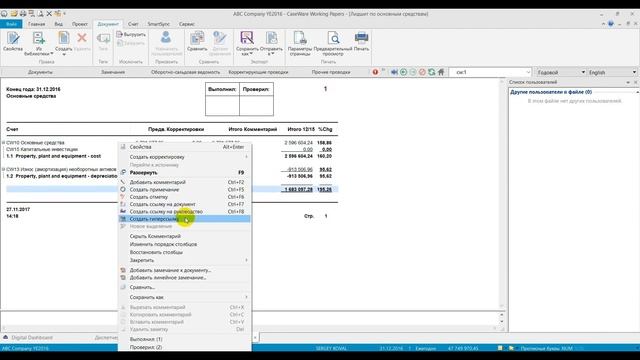Choose Создать гиперссылку in context menu
This screenshot has height=360, width=640.
click(184, 219)
